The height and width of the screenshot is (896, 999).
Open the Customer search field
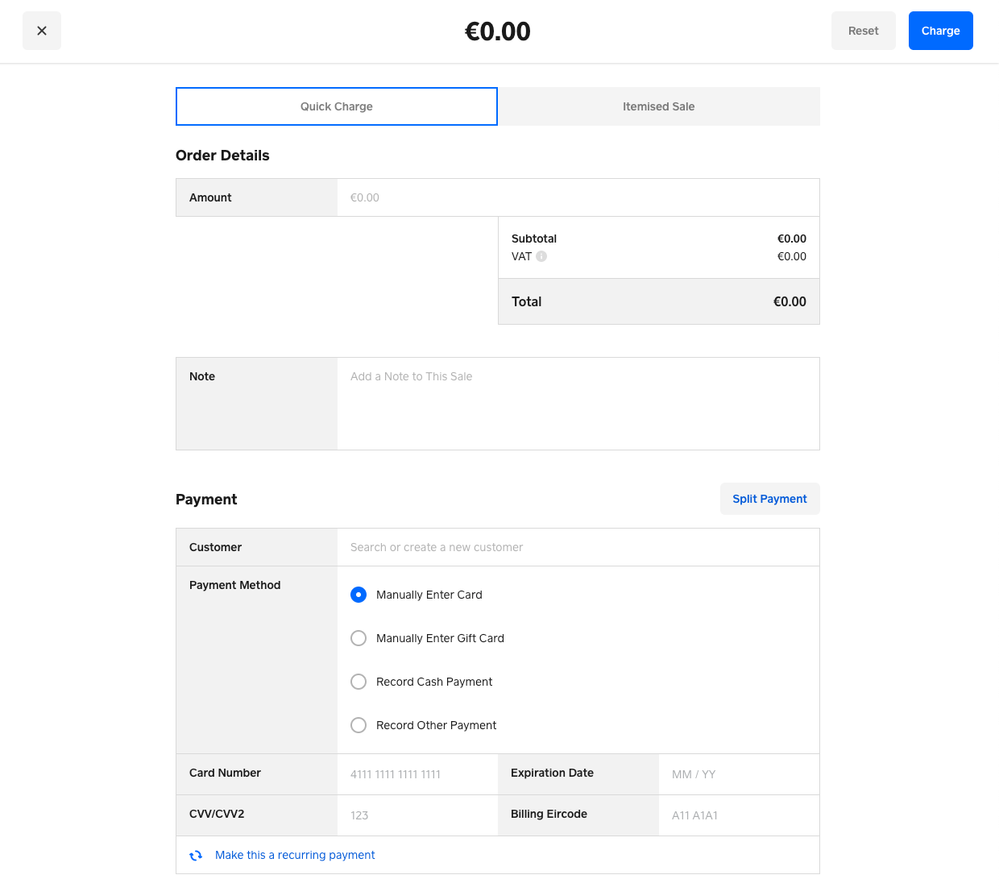(577, 548)
